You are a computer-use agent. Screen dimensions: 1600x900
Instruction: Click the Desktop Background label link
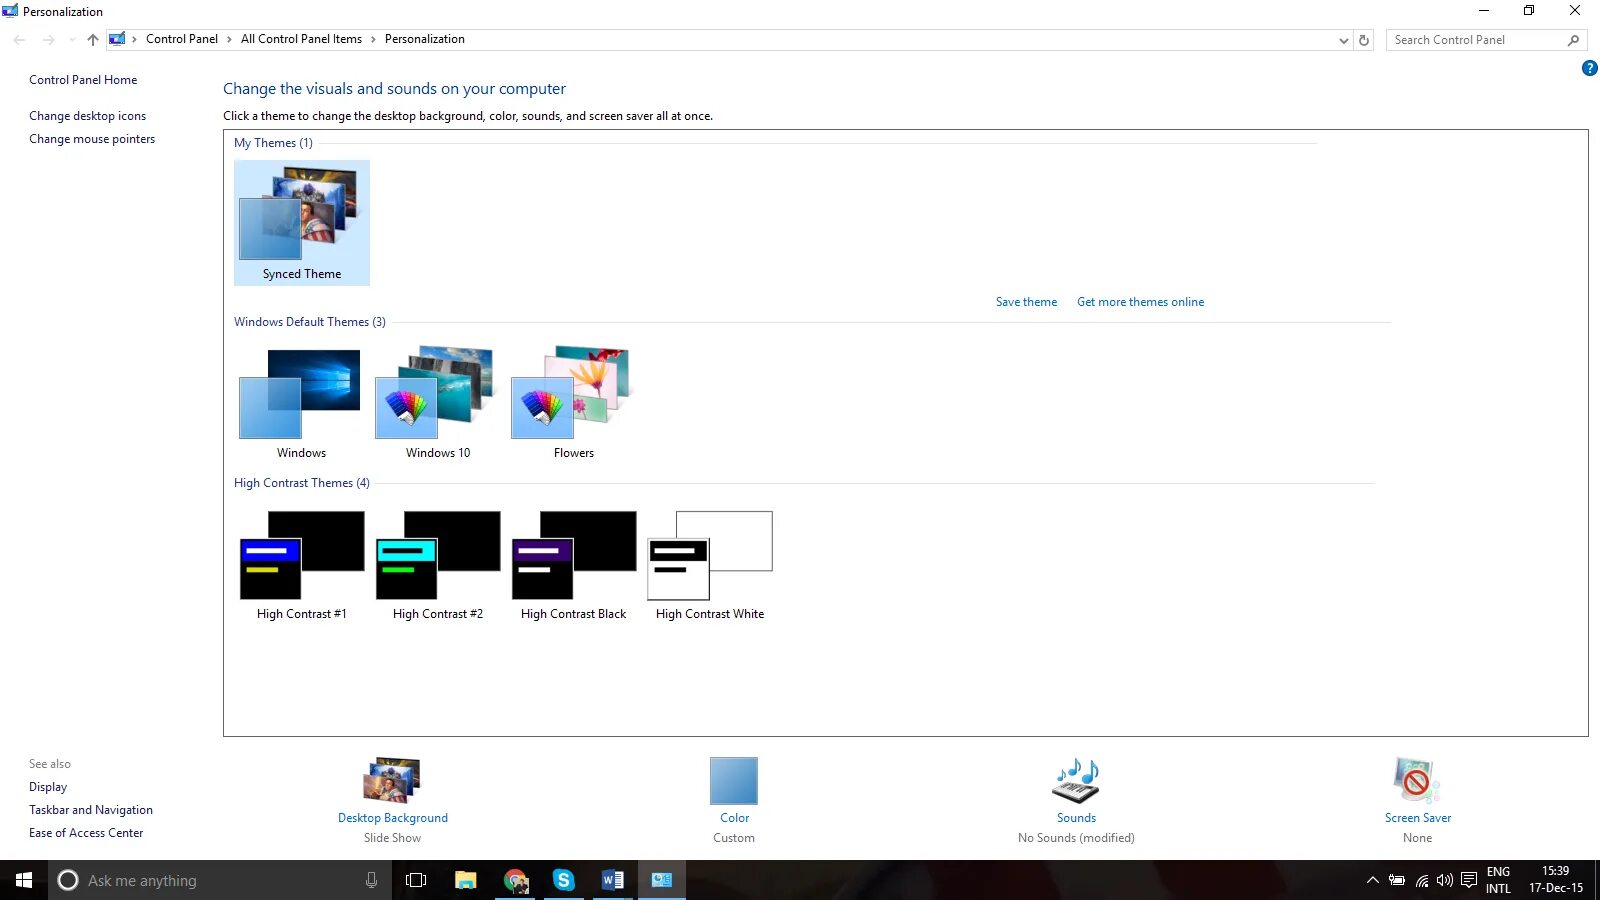(393, 818)
